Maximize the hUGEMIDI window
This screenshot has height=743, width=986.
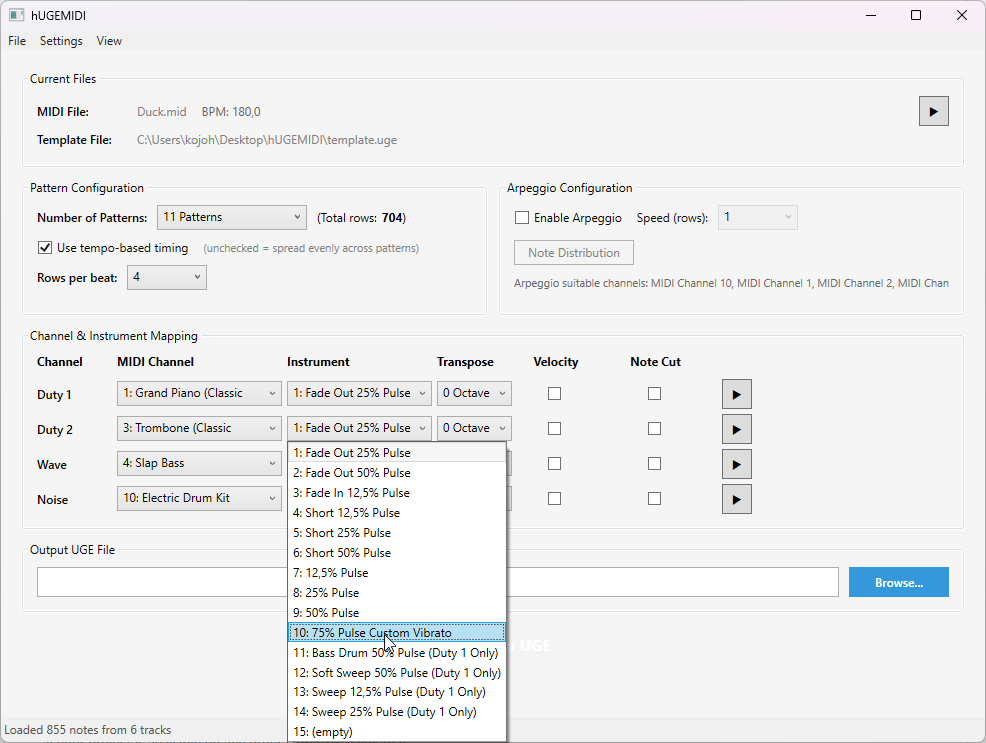[x=916, y=15]
